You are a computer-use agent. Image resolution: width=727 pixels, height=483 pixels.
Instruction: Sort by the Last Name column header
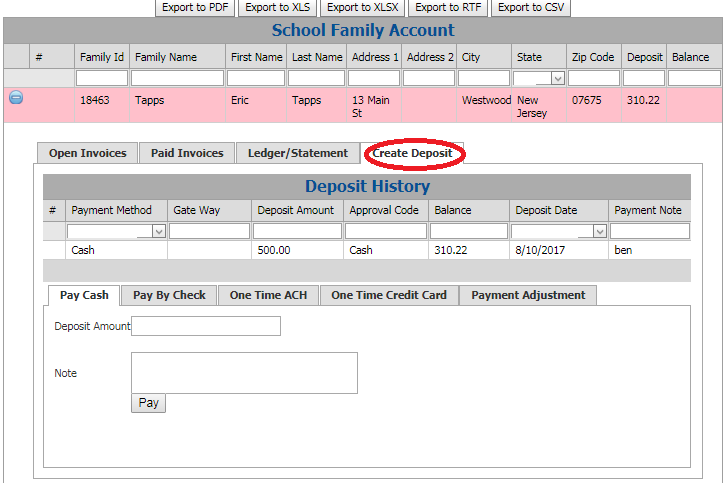[x=317, y=57]
